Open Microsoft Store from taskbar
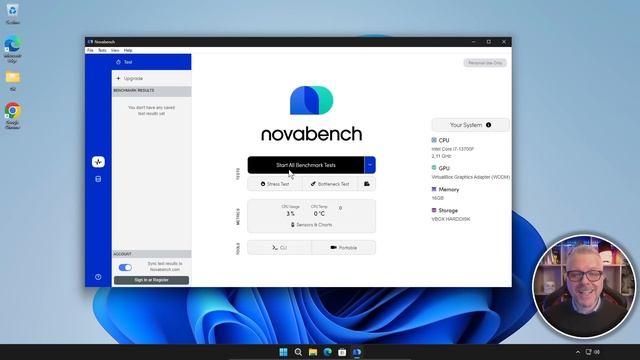 [342, 352]
